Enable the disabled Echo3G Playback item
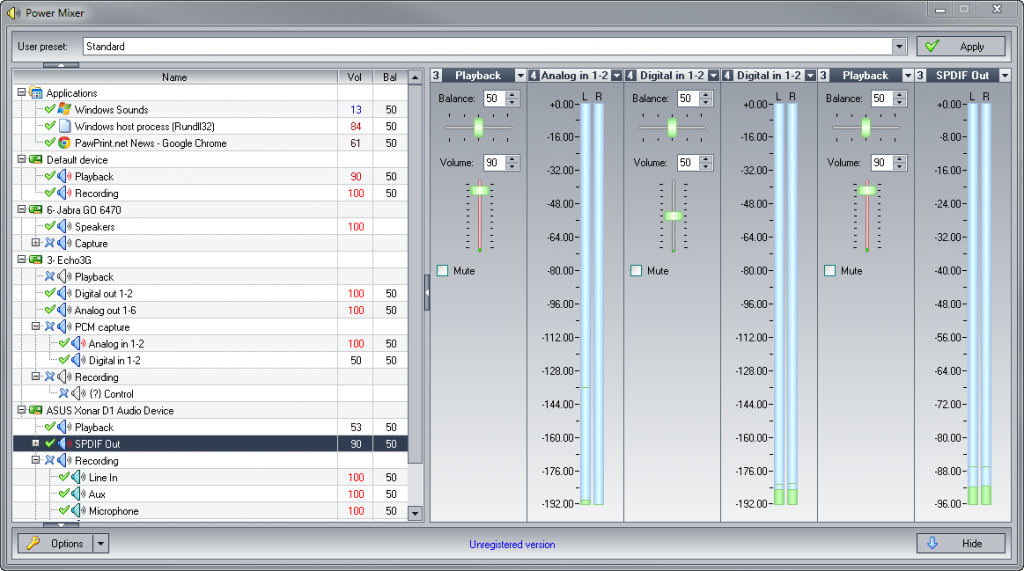1024x571 pixels. [x=50, y=276]
